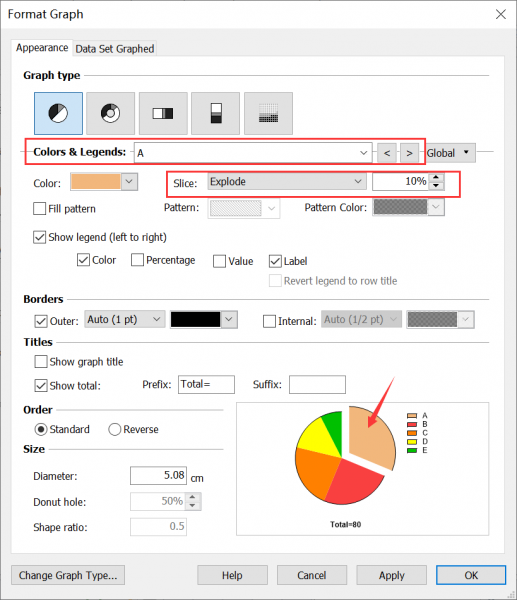The image size is (517, 600).
Task: Open the Outer border thickness dropdown
Action: pos(125,320)
